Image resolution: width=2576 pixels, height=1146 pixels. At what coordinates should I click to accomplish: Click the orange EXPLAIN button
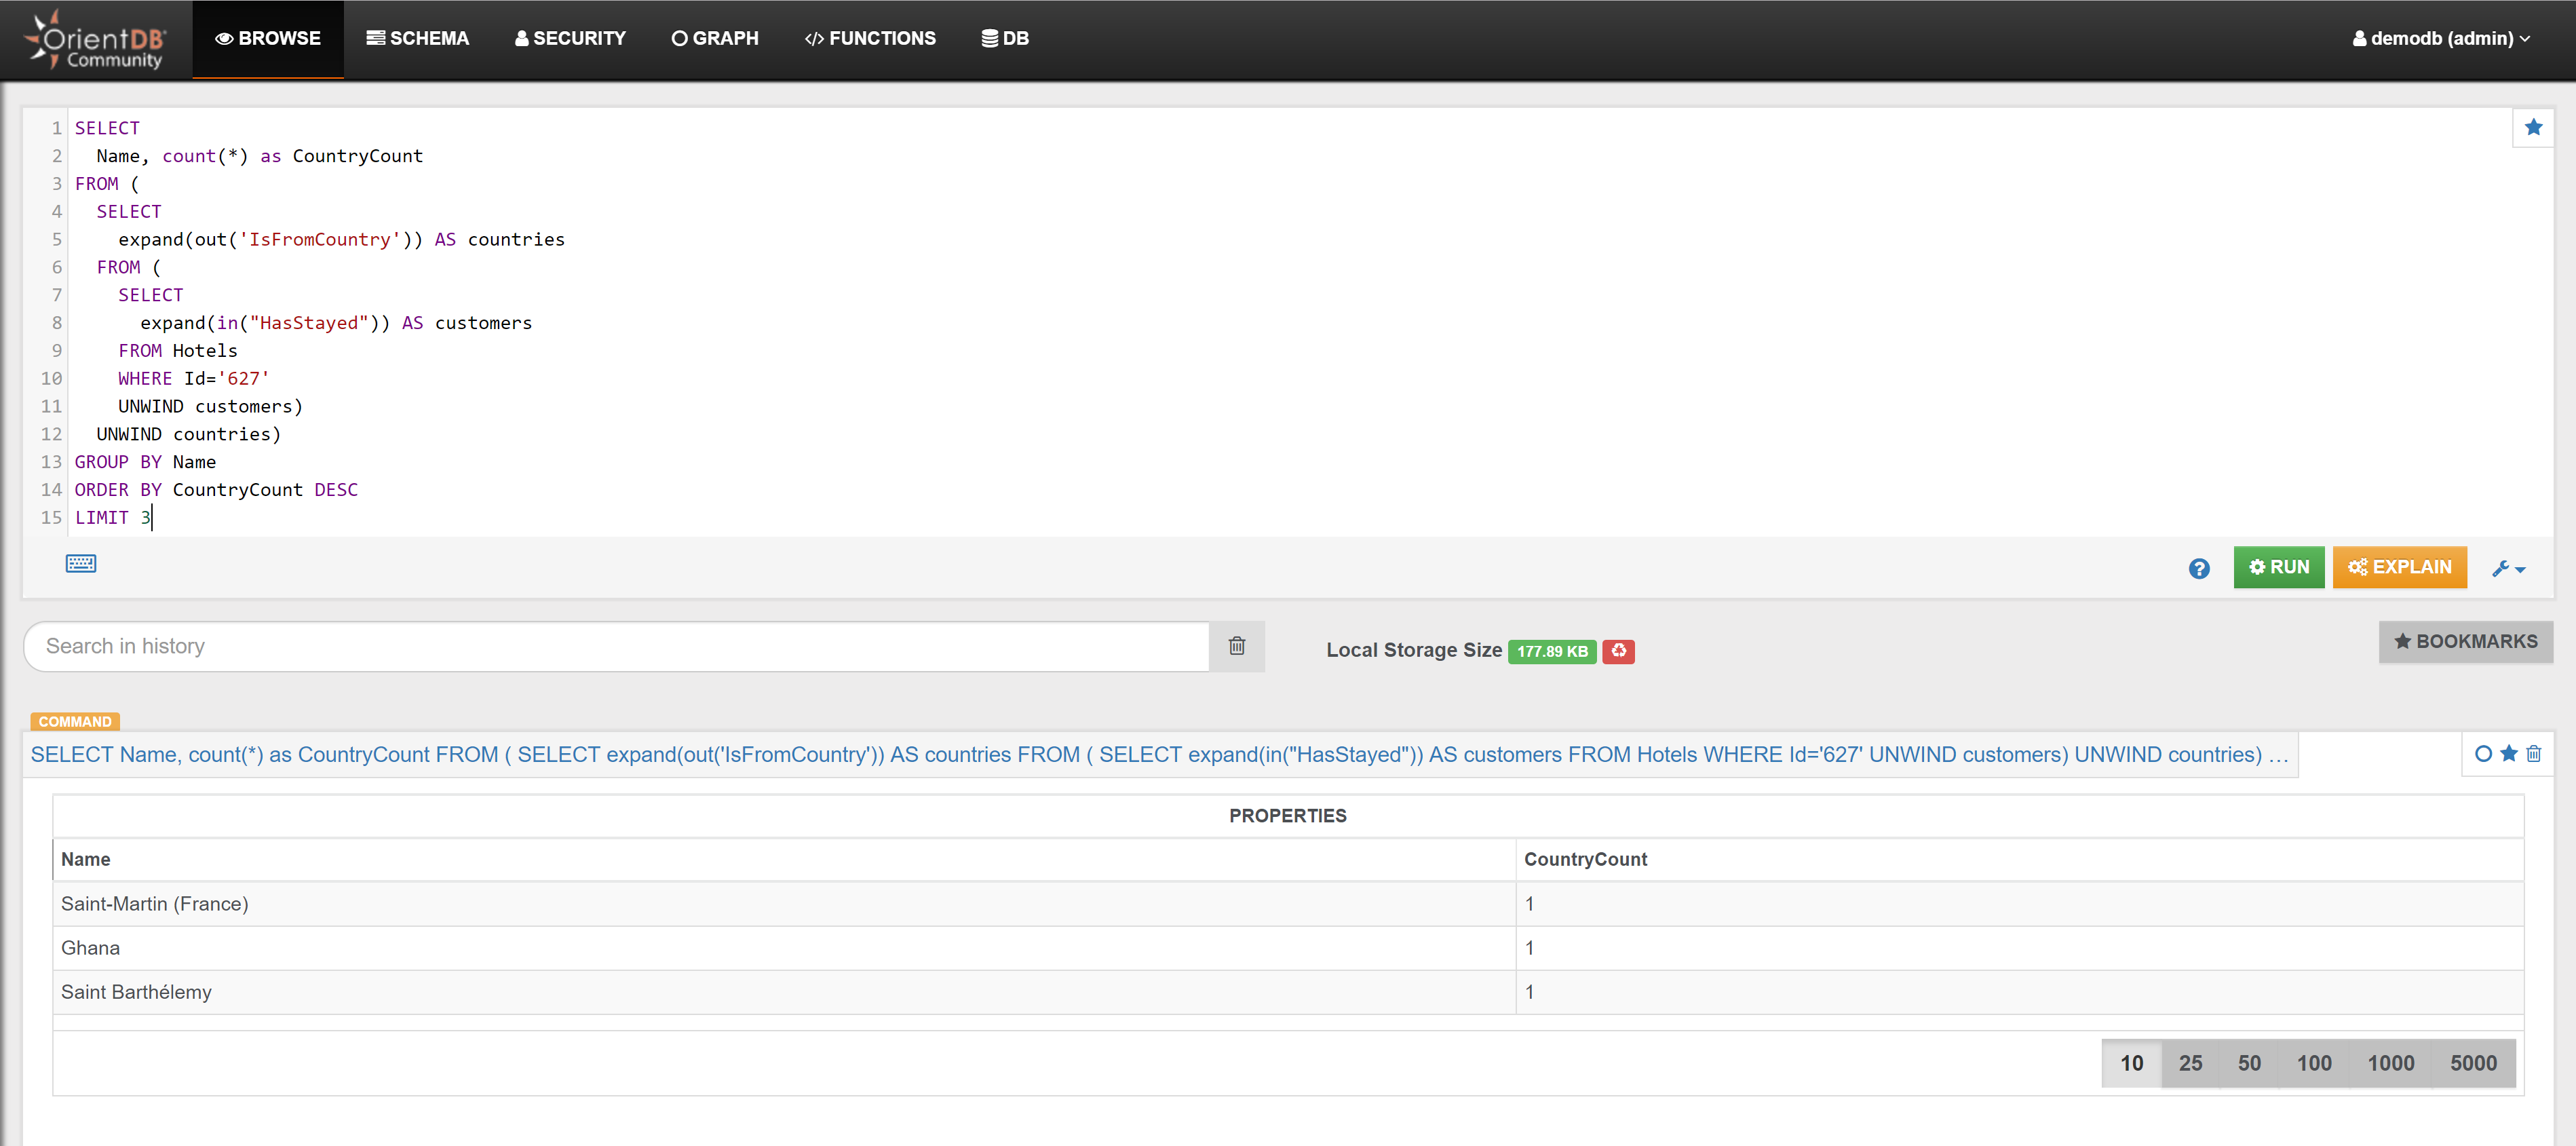click(2399, 567)
